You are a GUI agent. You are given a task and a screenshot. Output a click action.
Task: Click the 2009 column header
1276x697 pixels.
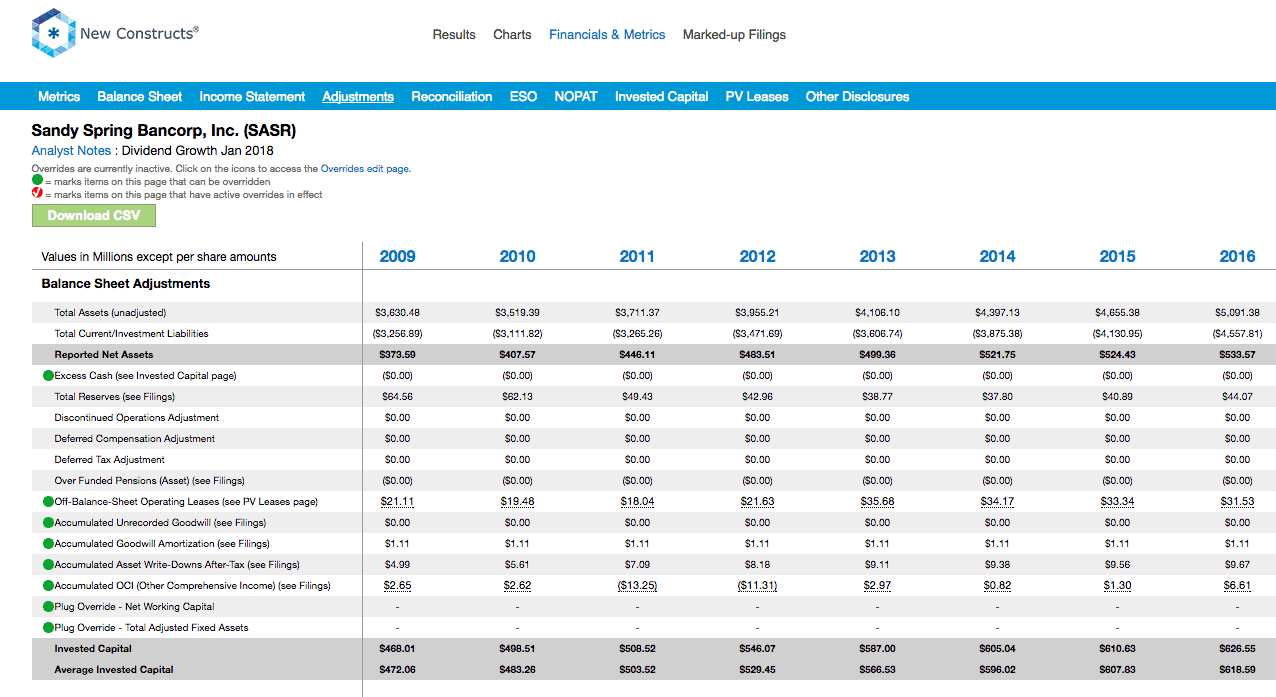(397, 257)
